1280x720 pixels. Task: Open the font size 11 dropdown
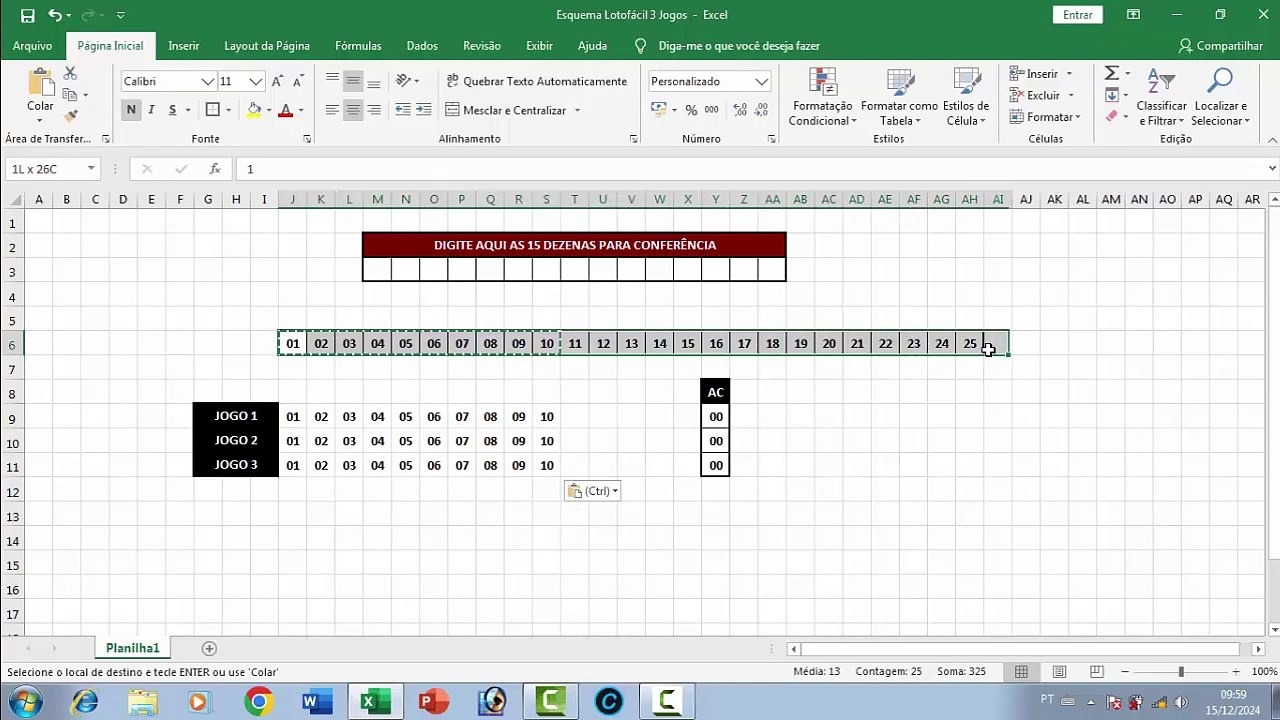click(256, 82)
